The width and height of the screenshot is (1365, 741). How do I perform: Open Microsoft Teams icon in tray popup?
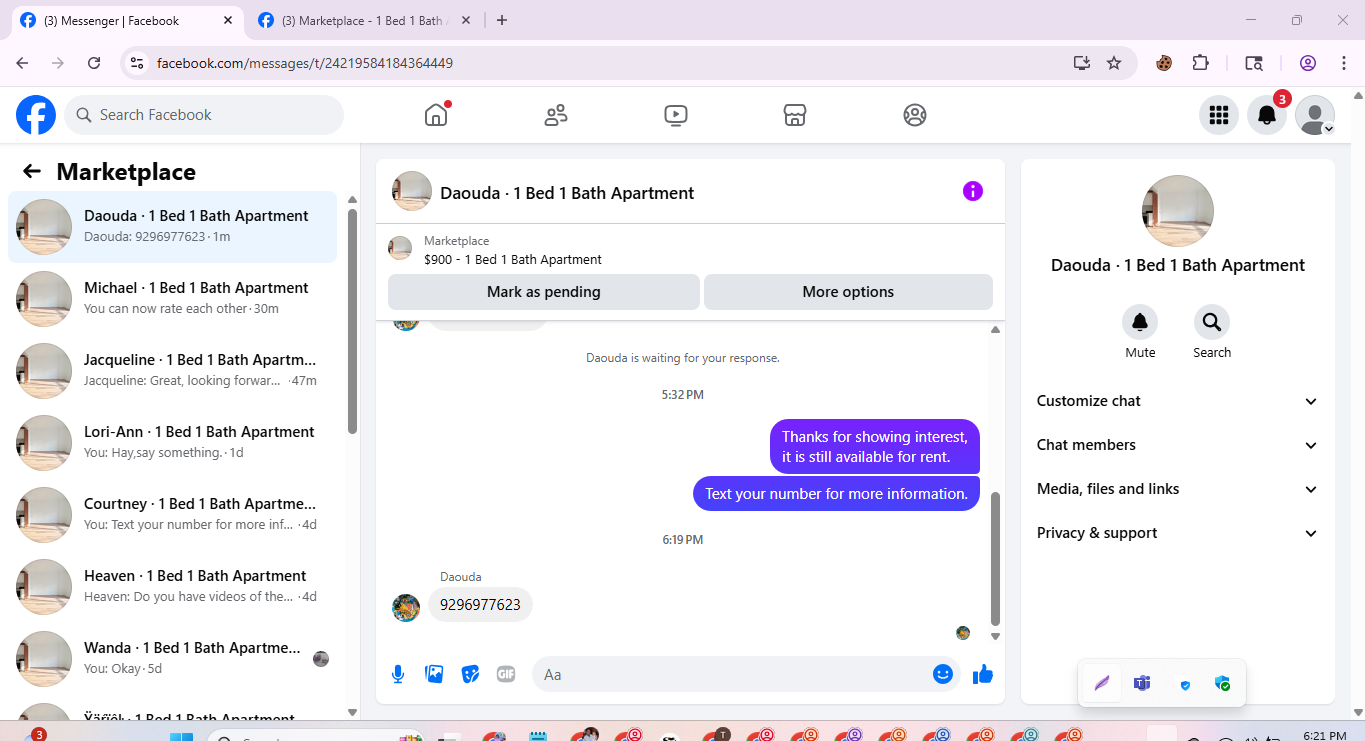pyautogui.click(x=1142, y=684)
